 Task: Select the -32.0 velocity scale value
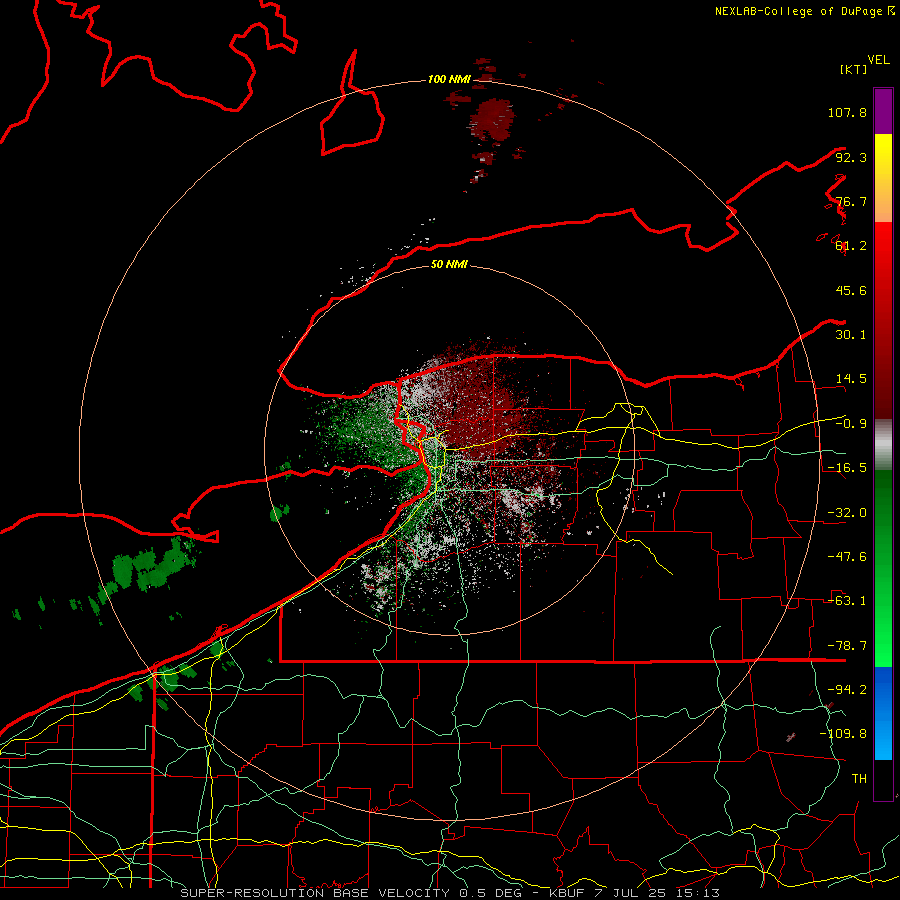pyautogui.click(x=847, y=513)
